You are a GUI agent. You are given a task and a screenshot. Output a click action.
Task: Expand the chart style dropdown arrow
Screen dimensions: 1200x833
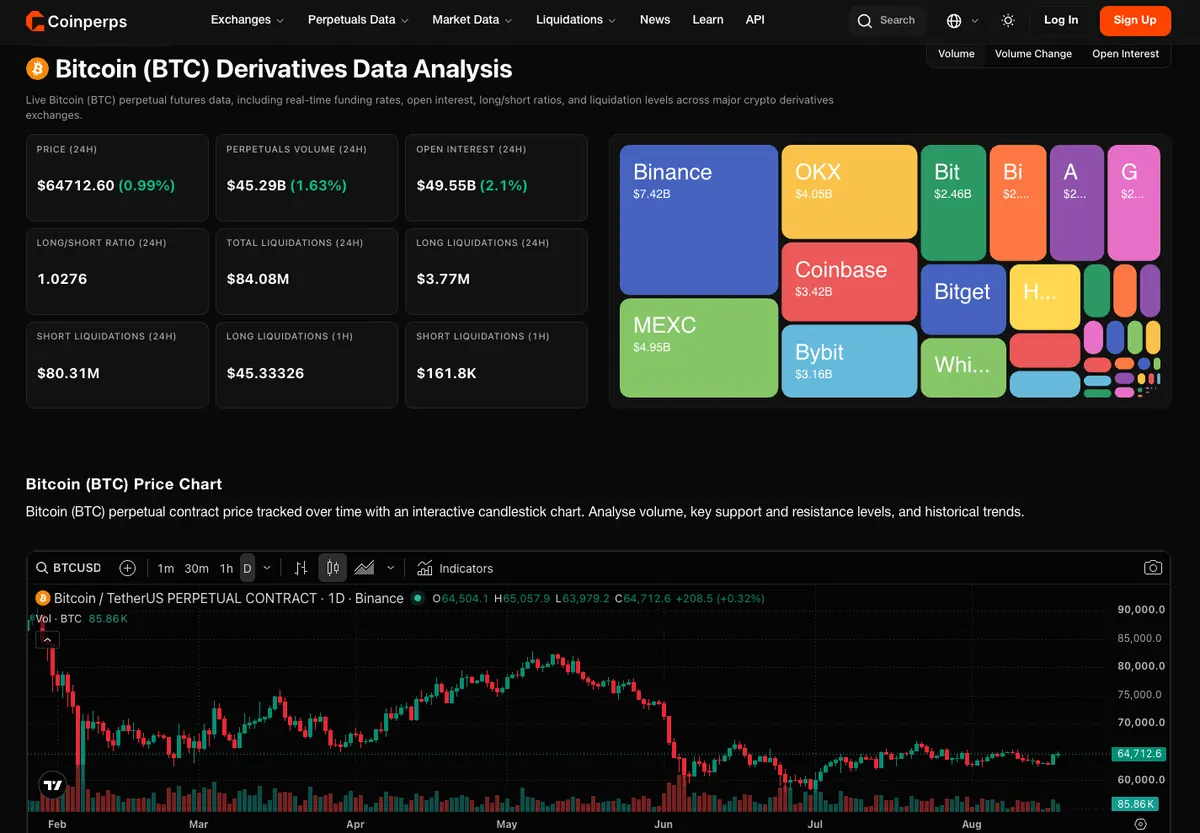click(x=390, y=568)
